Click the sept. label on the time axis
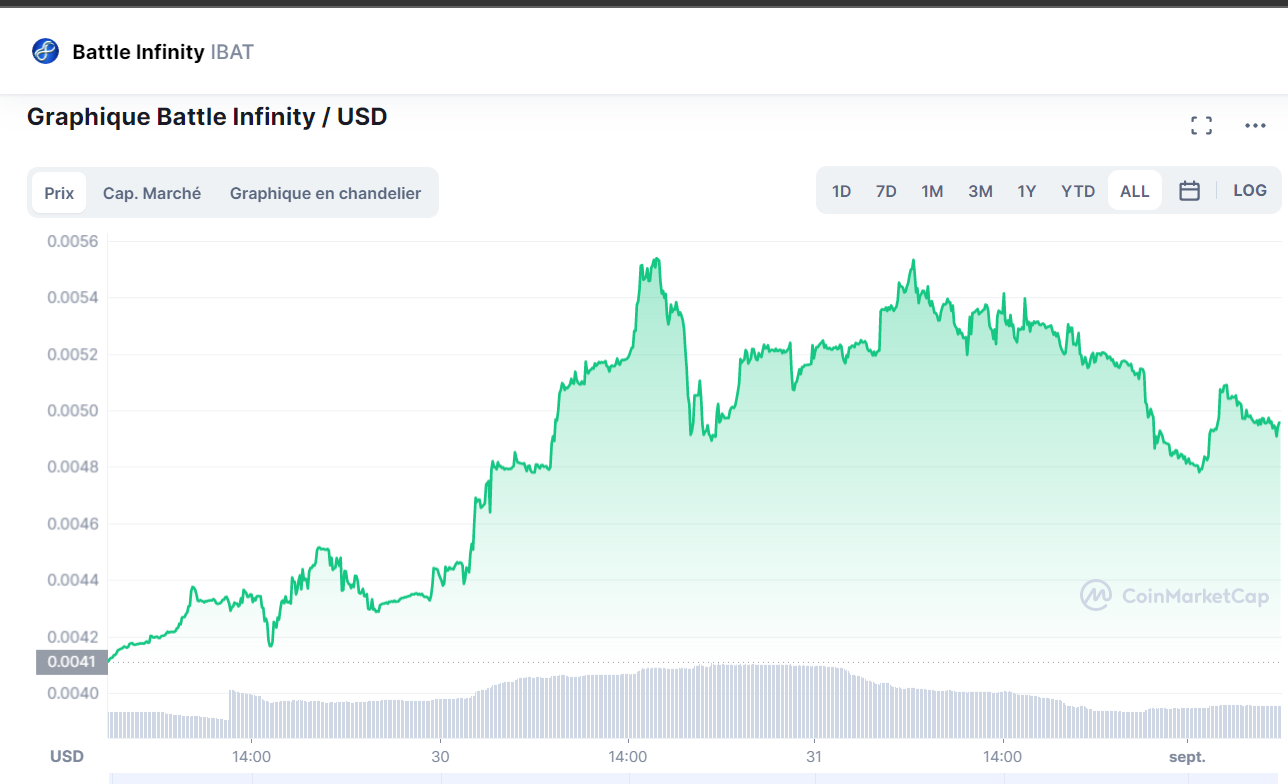 [x=1187, y=757]
